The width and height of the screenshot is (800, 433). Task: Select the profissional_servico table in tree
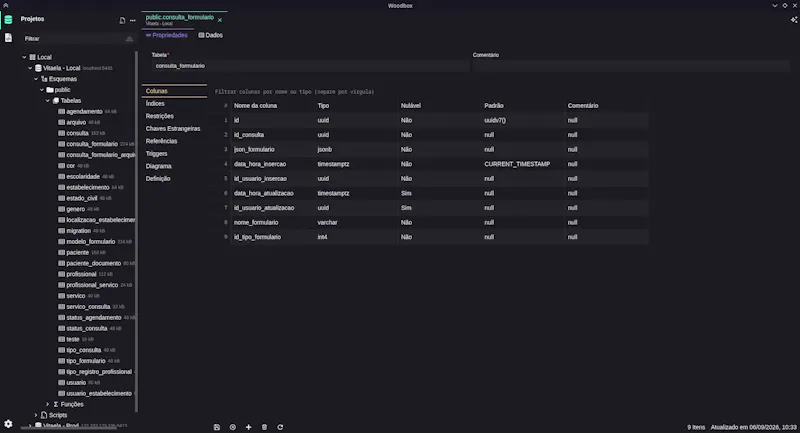(x=92, y=285)
